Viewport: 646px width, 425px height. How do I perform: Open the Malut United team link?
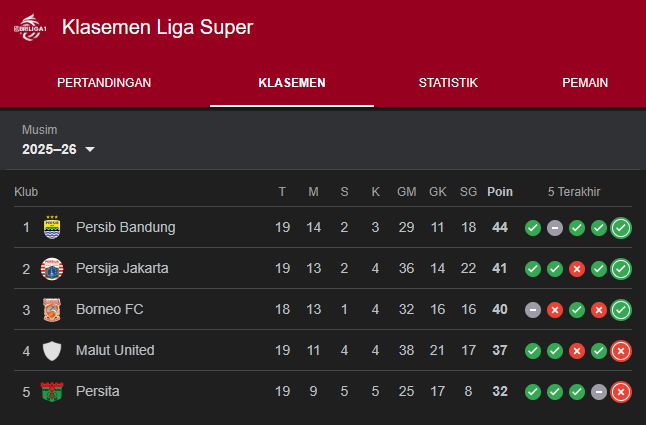click(x=115, y=350)
